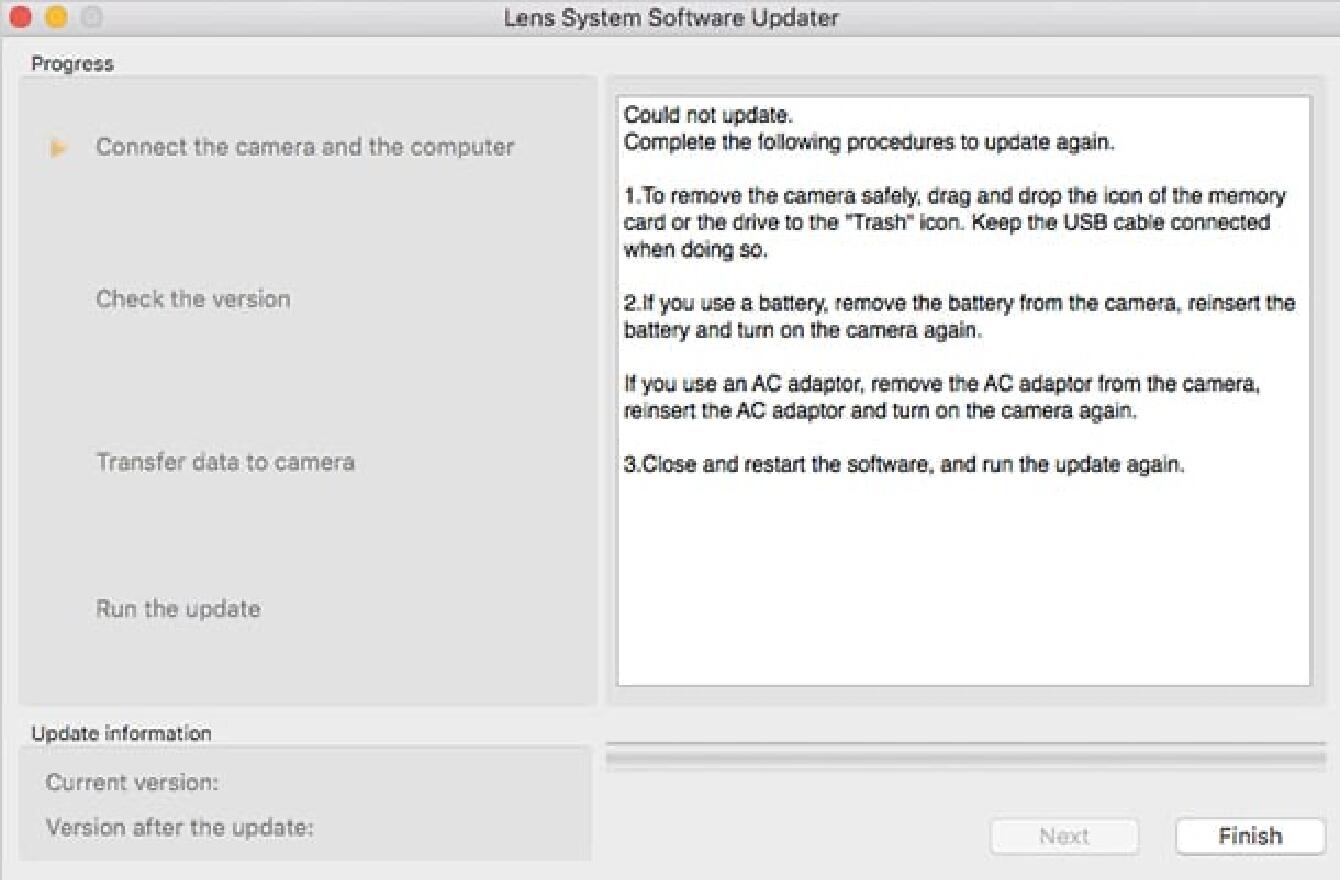Click the 'Lens System Software Updater' title
This screenshot has height=880, width=1340.
[671, 18]
